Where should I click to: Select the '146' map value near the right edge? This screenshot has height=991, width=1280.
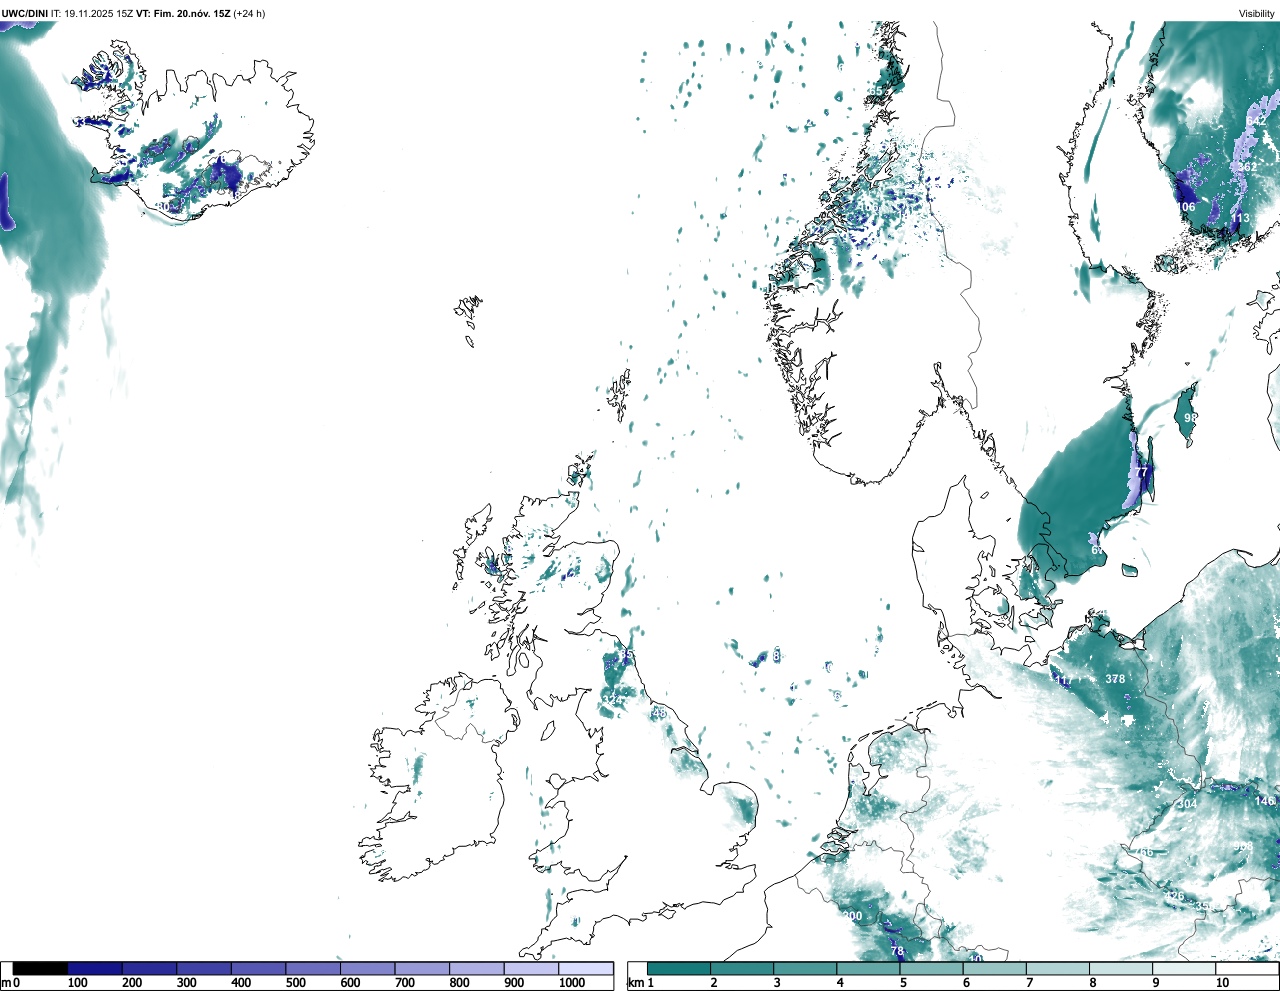point(1265,801)
